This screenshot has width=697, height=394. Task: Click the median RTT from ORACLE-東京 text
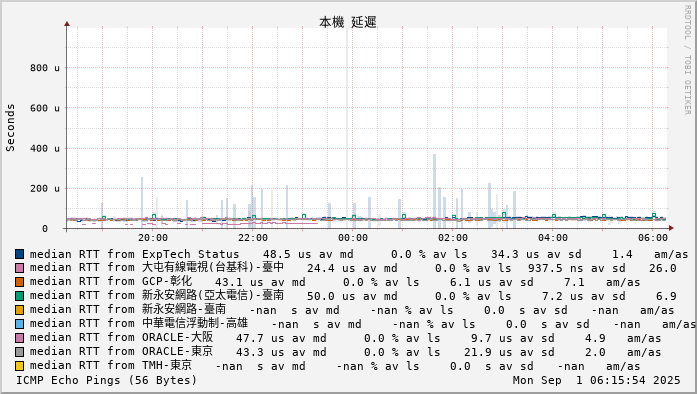[121, 352]
